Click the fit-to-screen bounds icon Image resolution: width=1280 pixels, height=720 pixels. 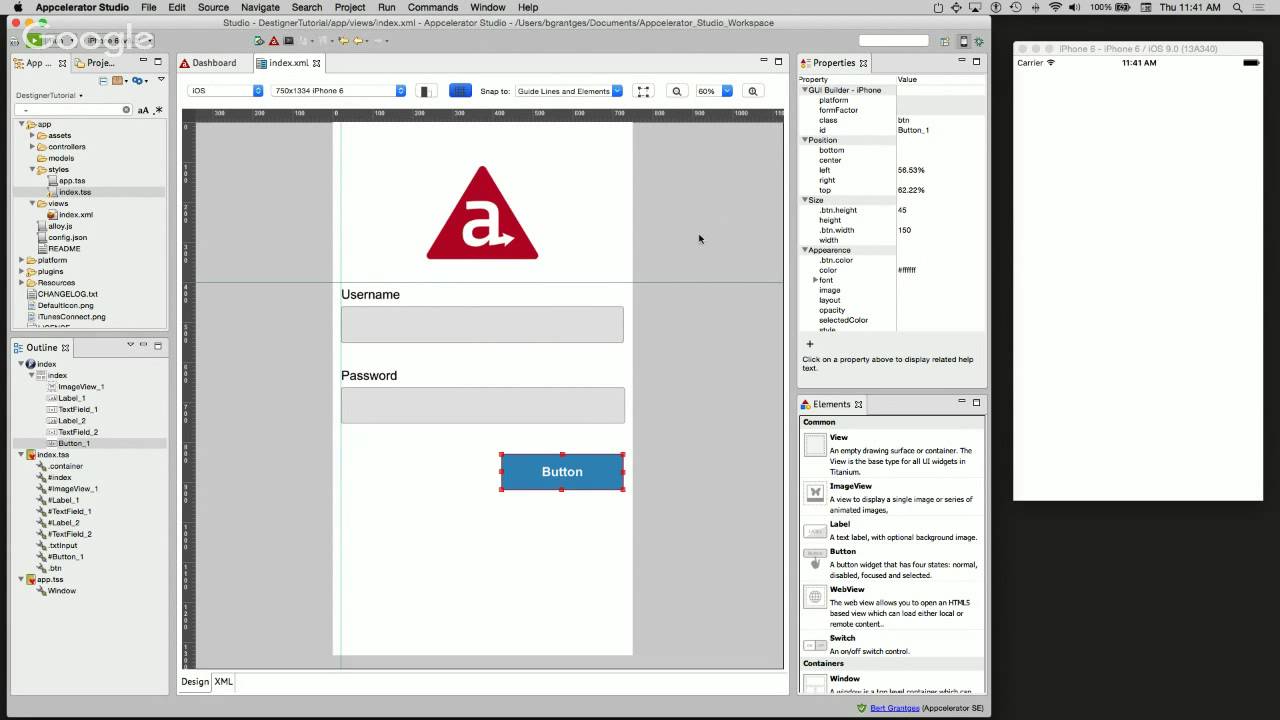coord(643,91)
